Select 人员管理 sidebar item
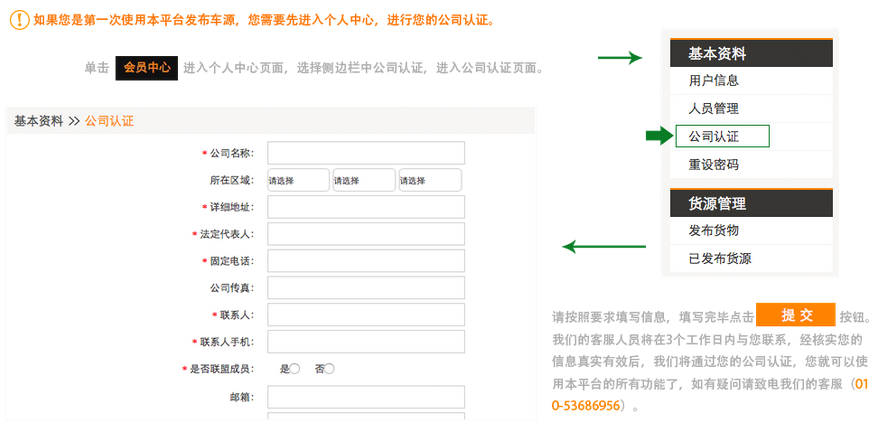Image resolution: width=876 pixels, height=432 pixels. [x=714, y=109]
